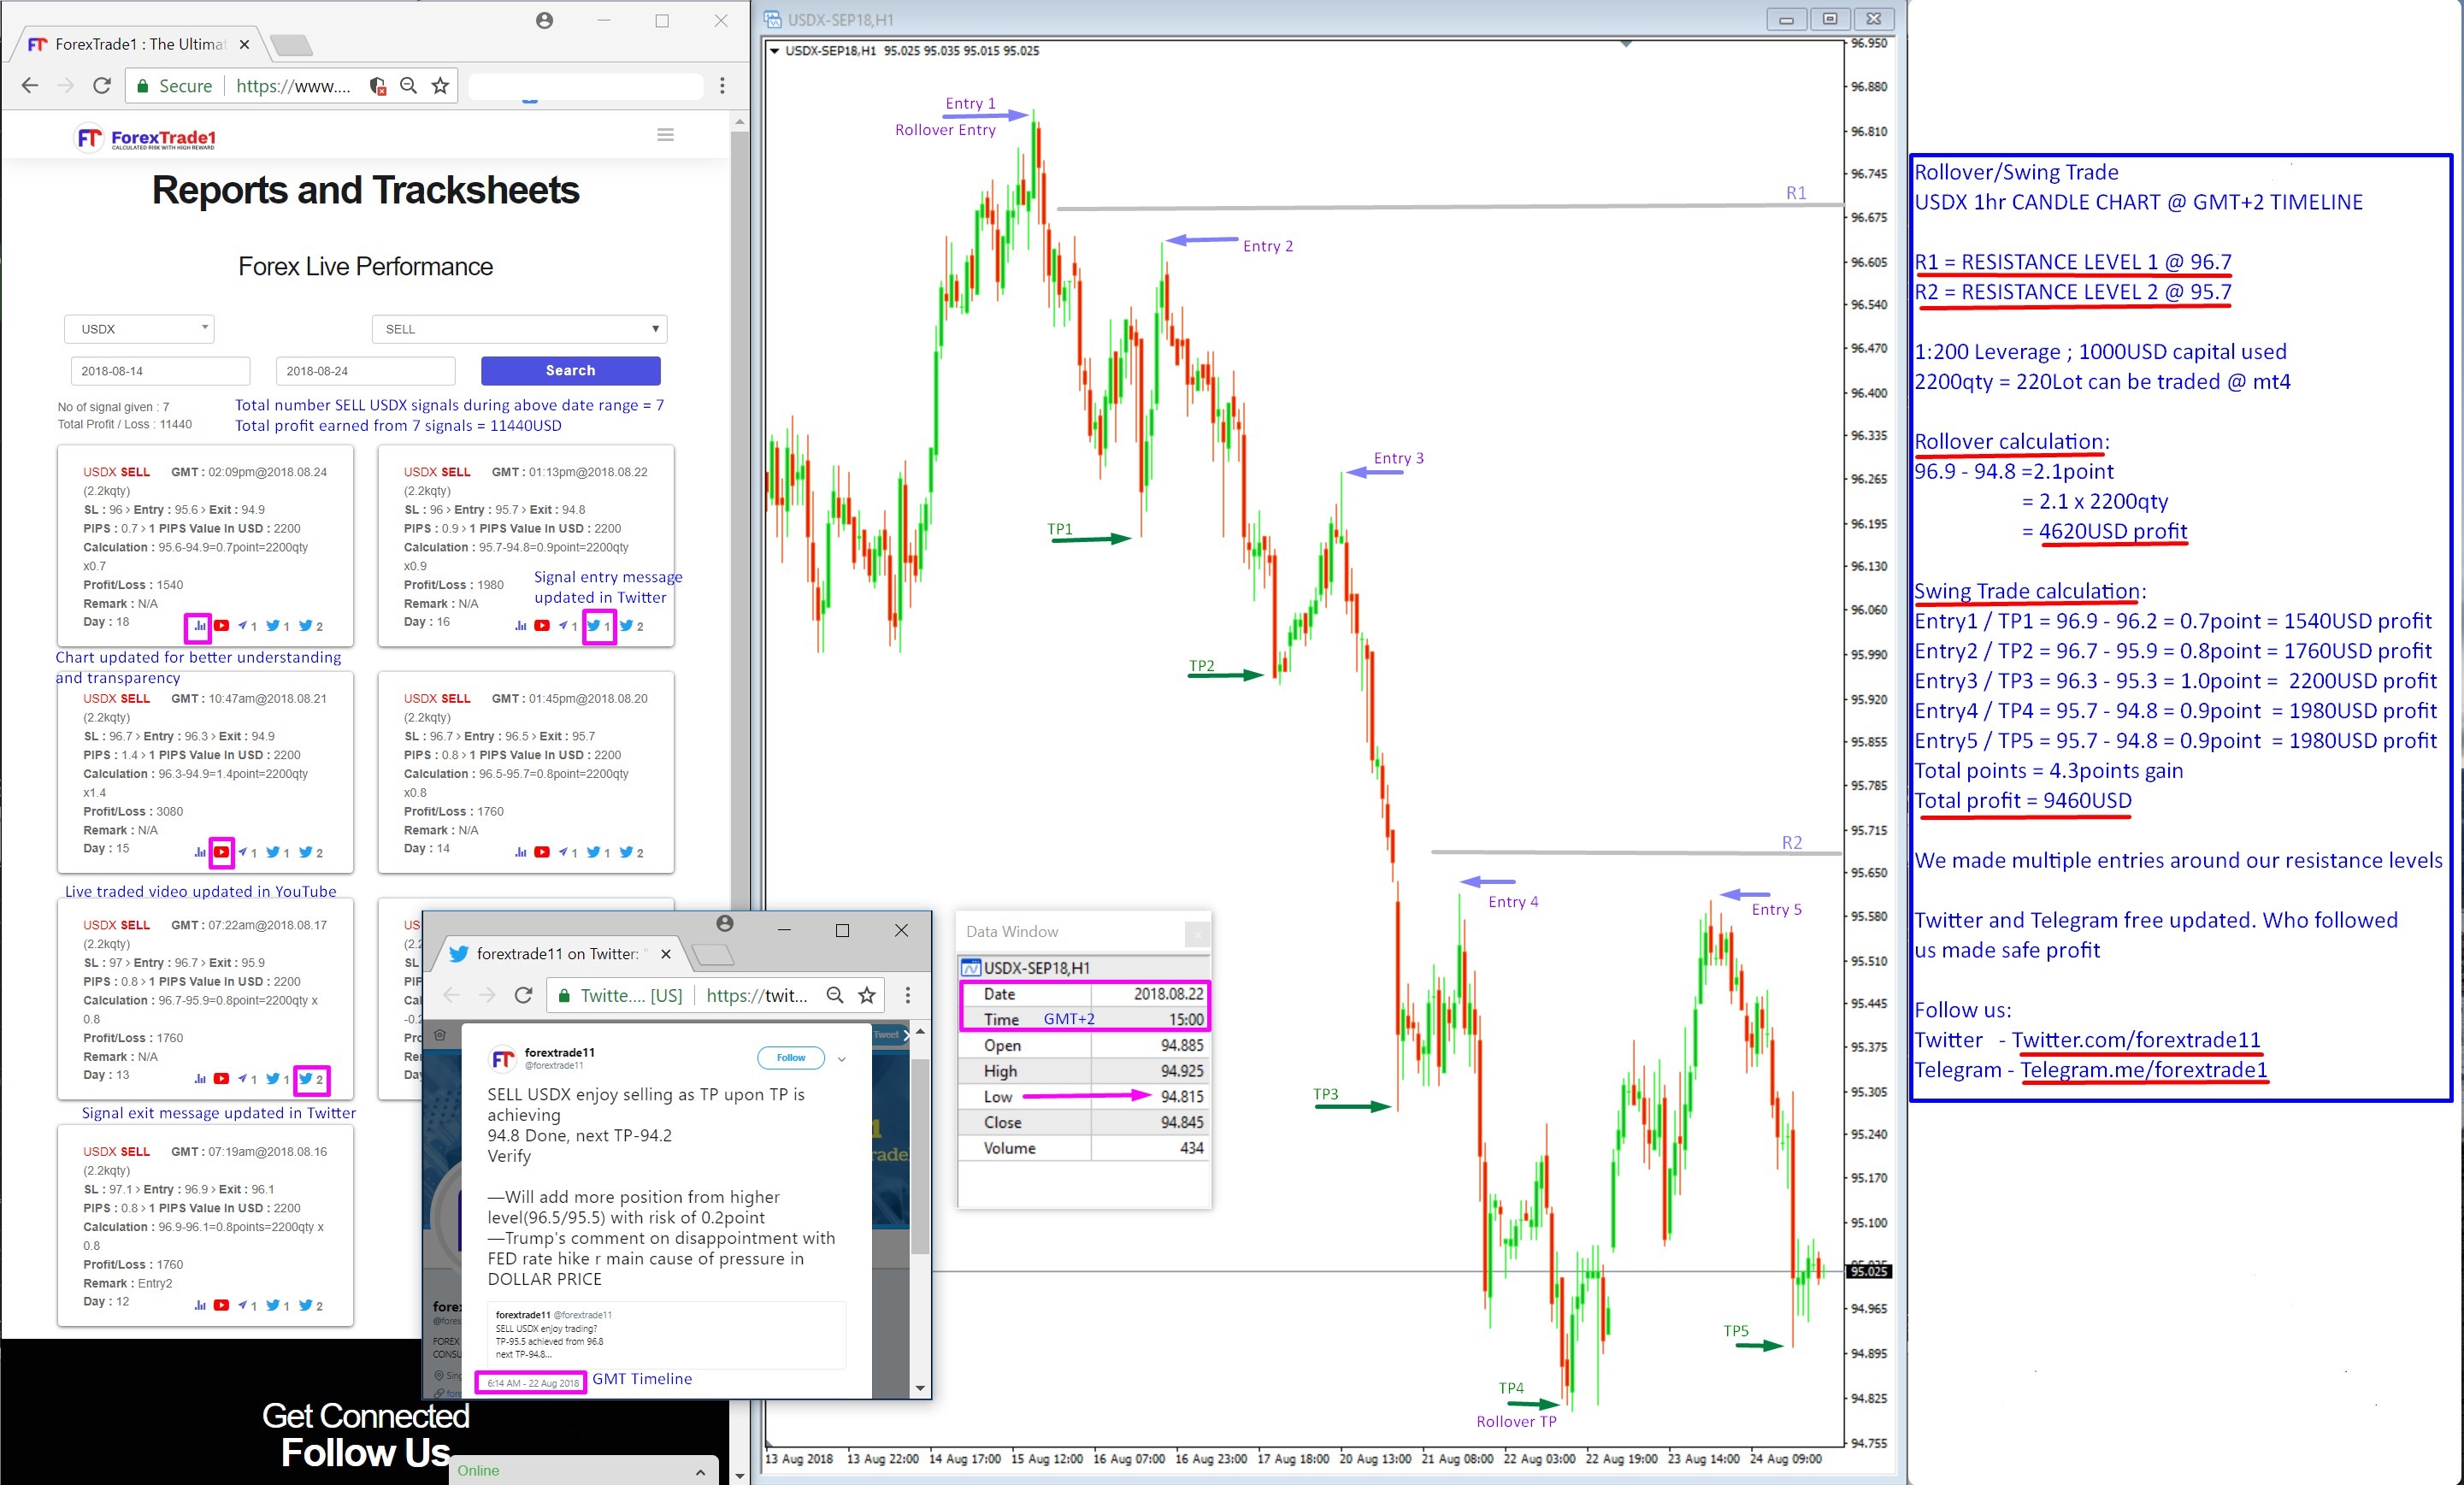The height and width of the screenshot is (1485, 2464).
Task: Follow forextrade11 on Twitter
Action: coord(791,1058)
